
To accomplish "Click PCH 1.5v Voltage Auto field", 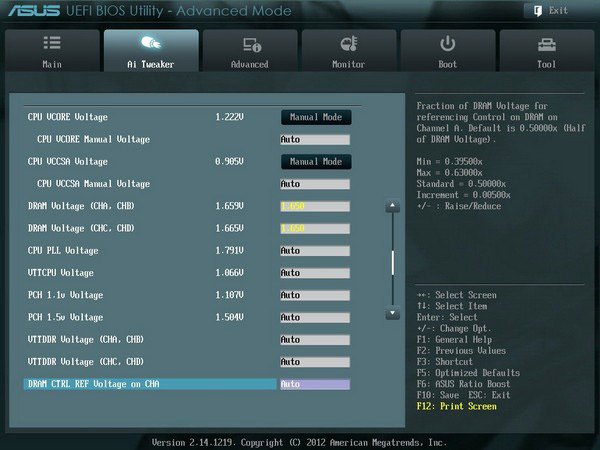I will pos(315,317).
